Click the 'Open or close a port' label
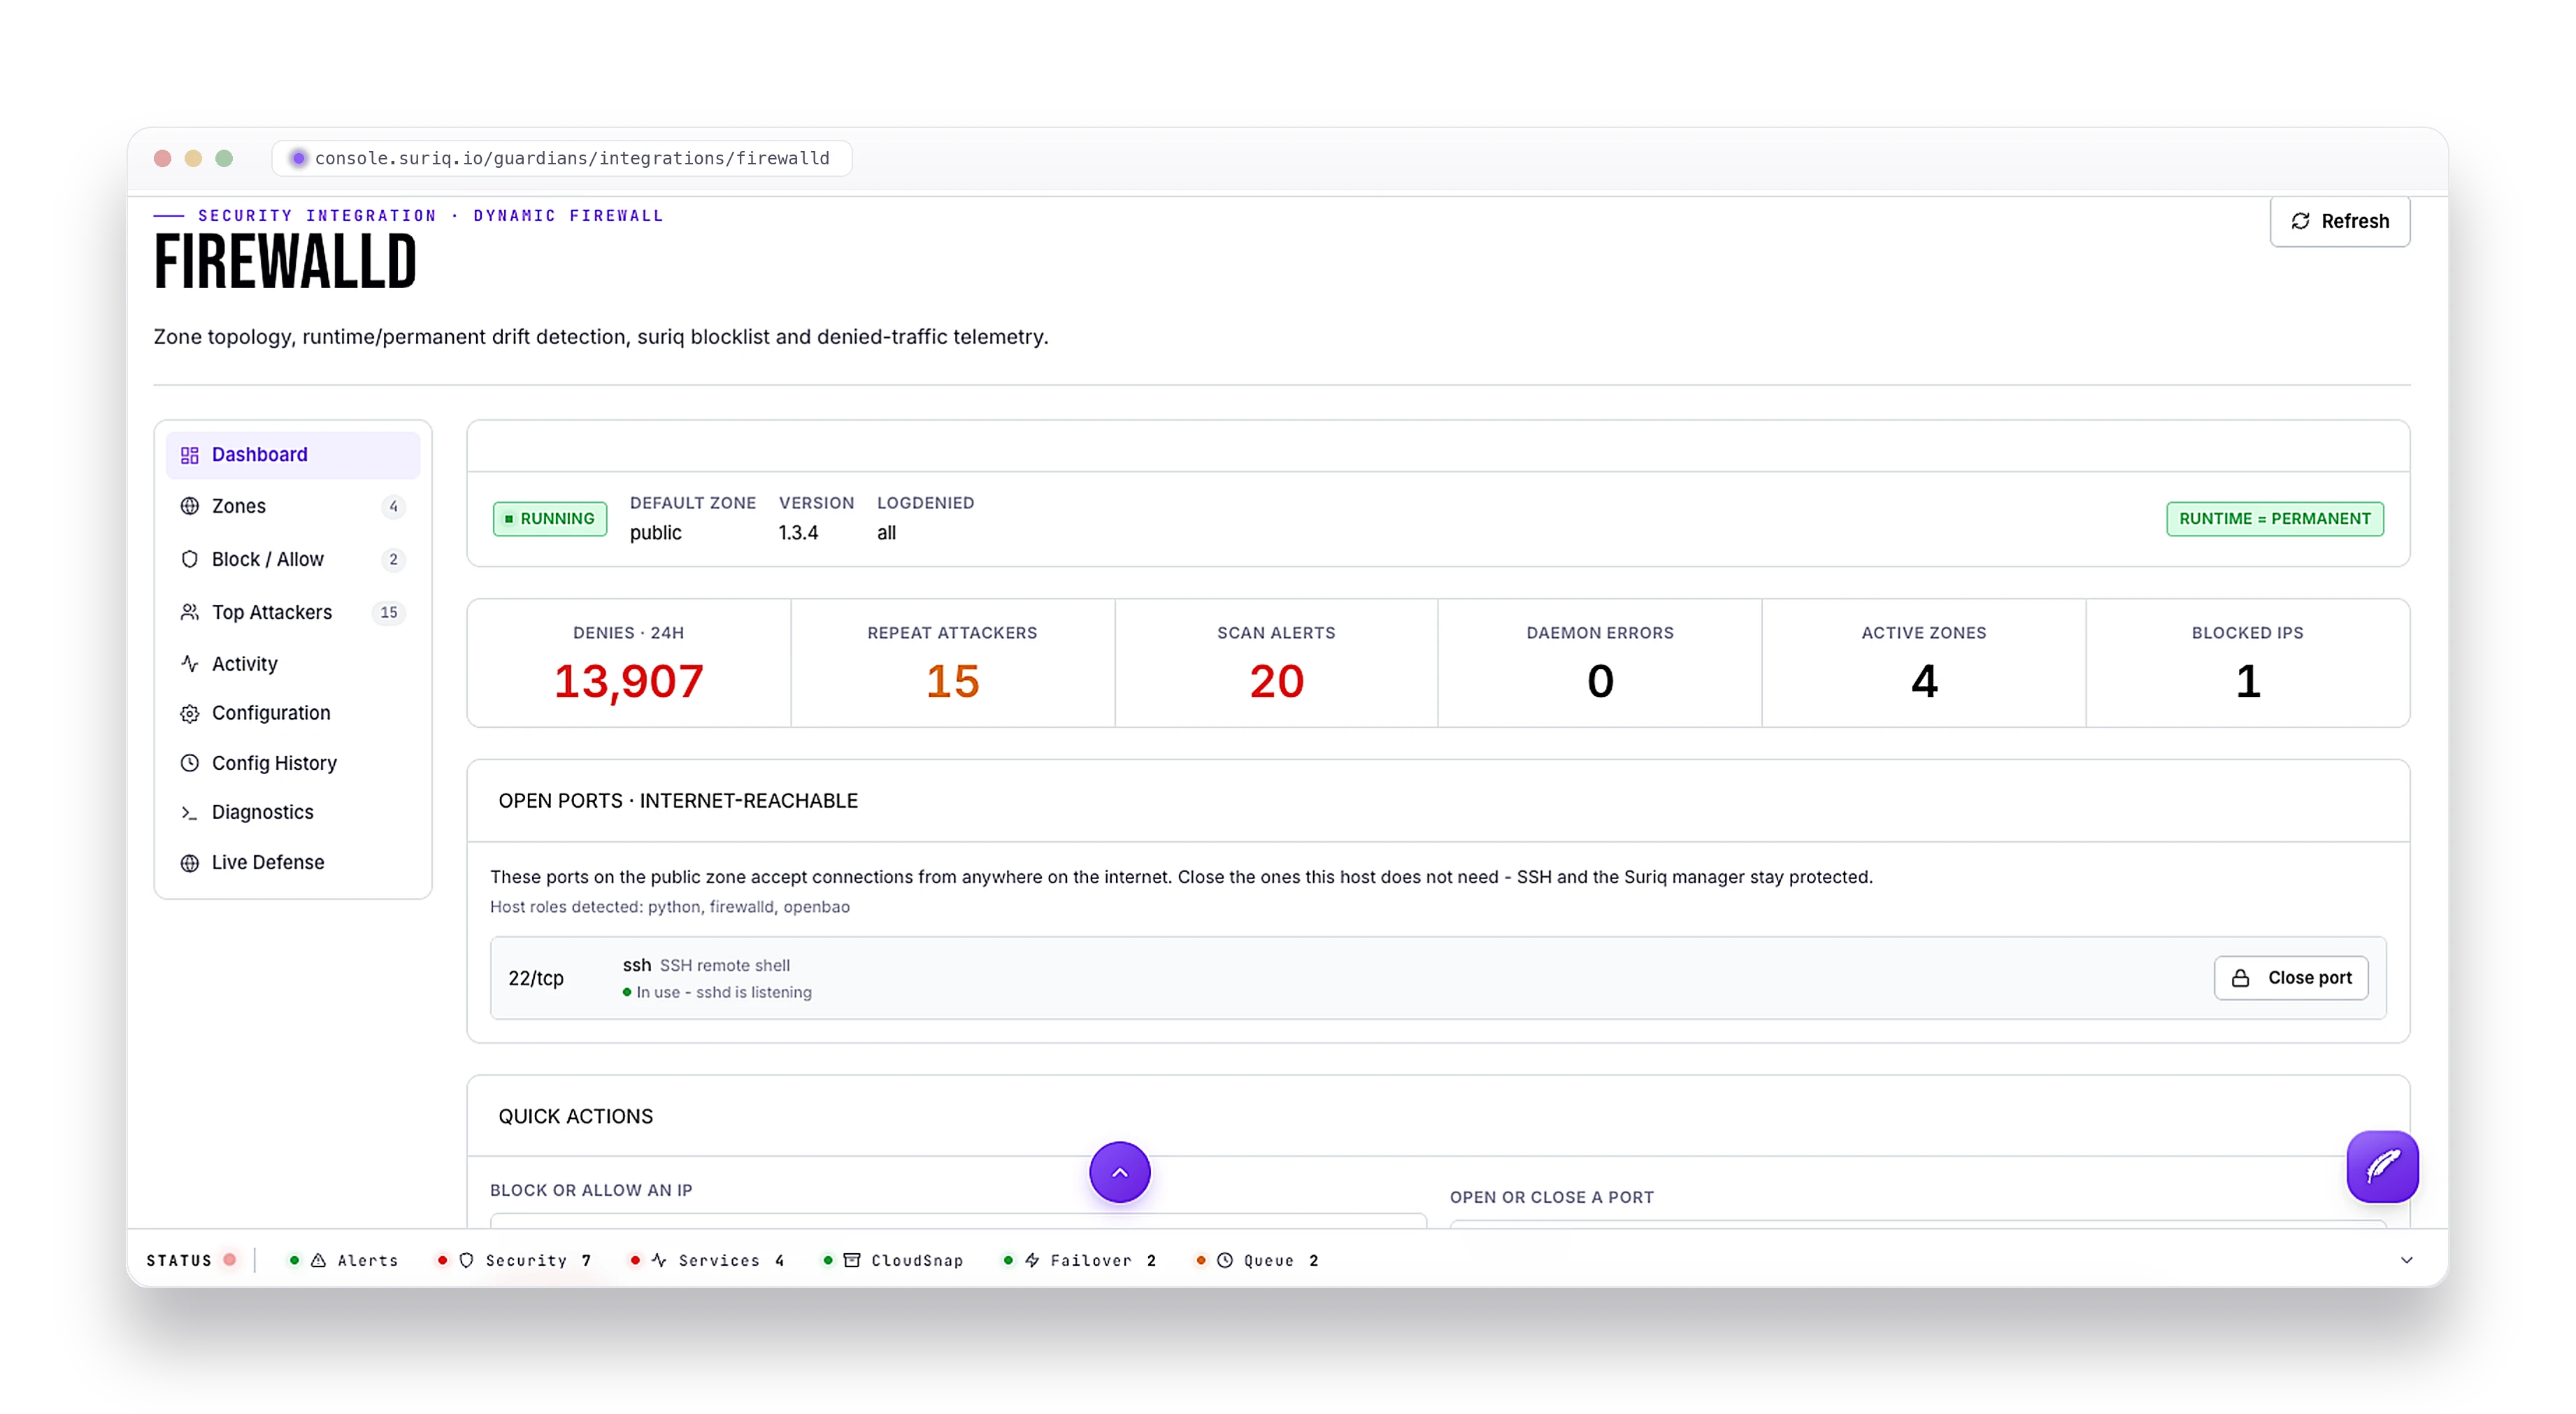The image size is (2576, 1414). (1552, 1197)
